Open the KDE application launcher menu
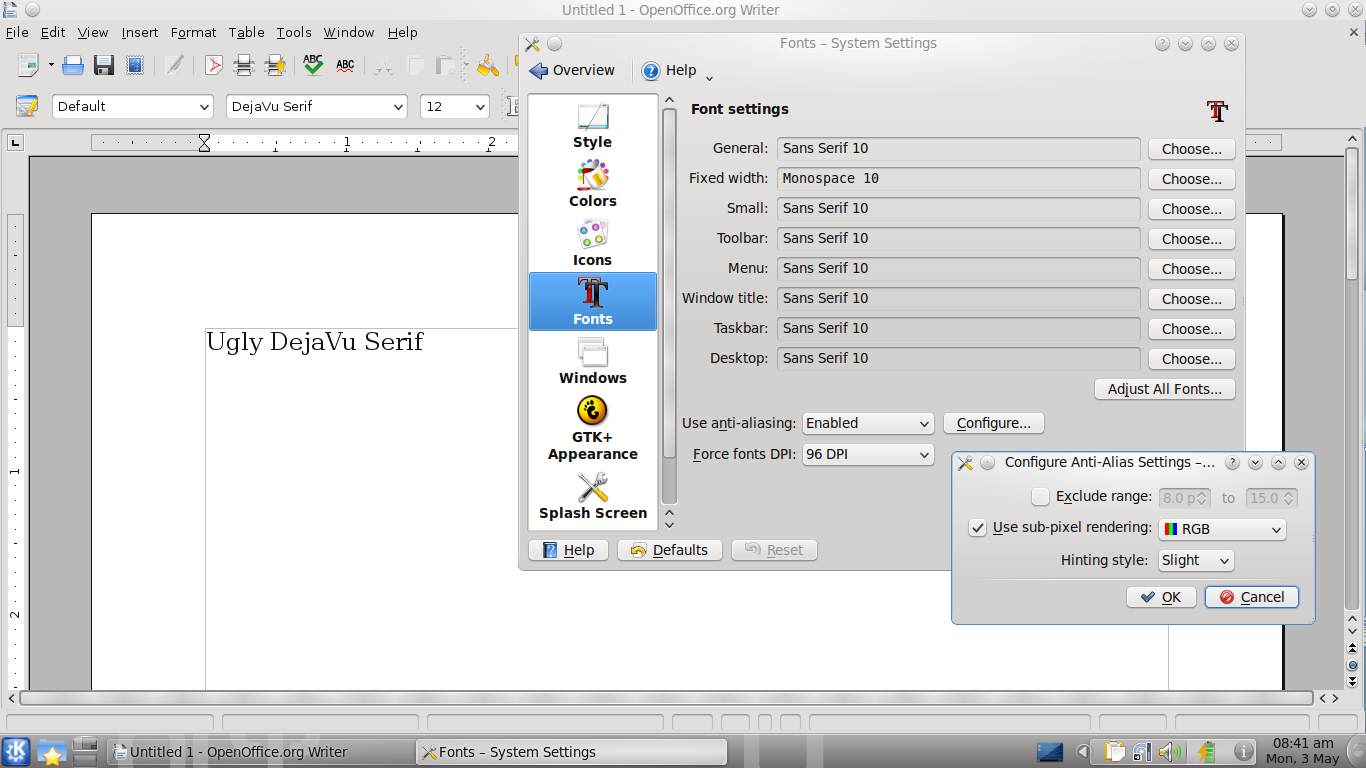Image resolution: width=1366 pixels, height=768 pixels. 16,751
